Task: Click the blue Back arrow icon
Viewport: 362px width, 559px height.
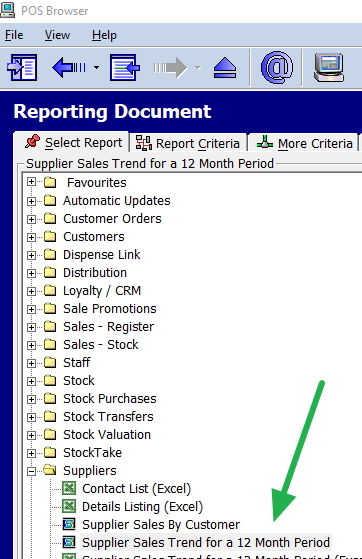Action: pyautogui.click(x=69, y=67)
